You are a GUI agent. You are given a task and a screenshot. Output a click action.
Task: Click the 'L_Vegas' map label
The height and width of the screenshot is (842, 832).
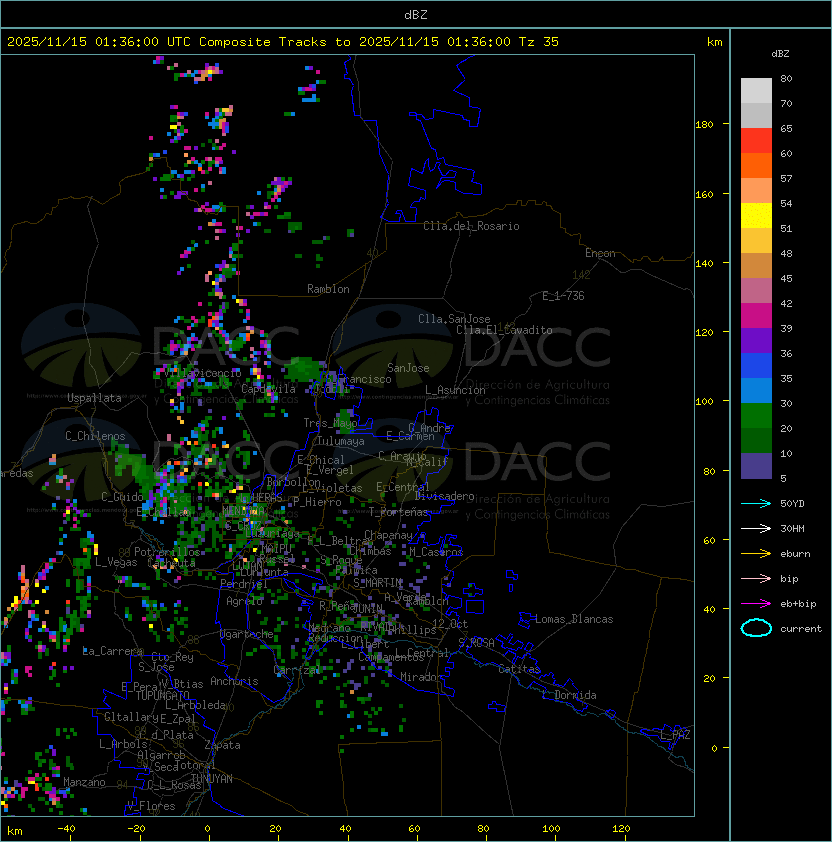click(116, 562)
